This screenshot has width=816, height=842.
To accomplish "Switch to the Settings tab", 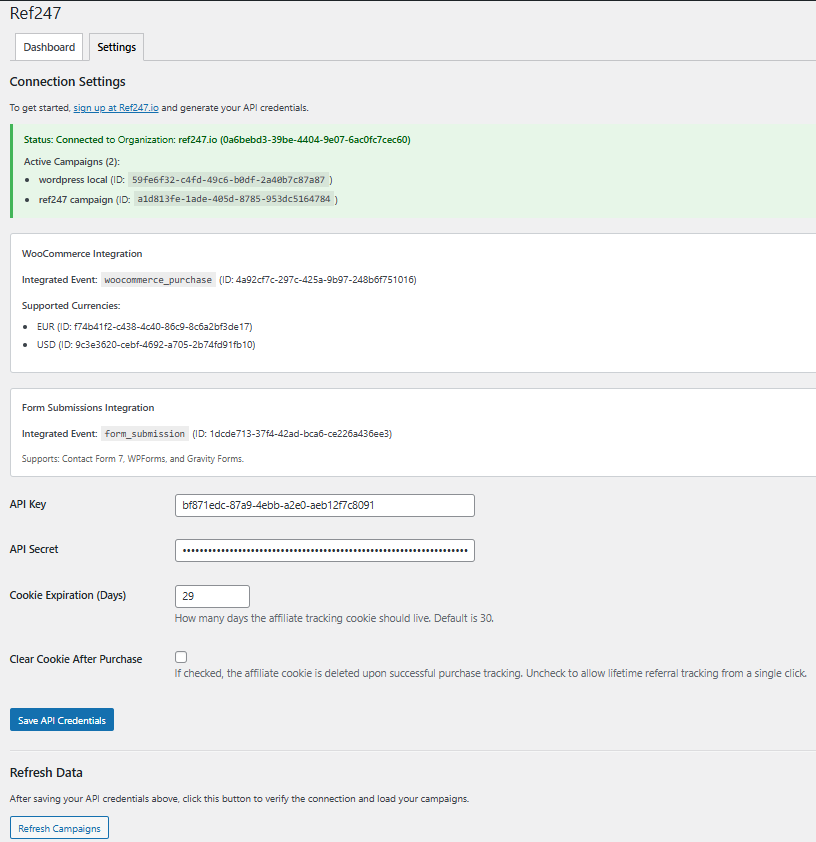I will click(116, 46).
